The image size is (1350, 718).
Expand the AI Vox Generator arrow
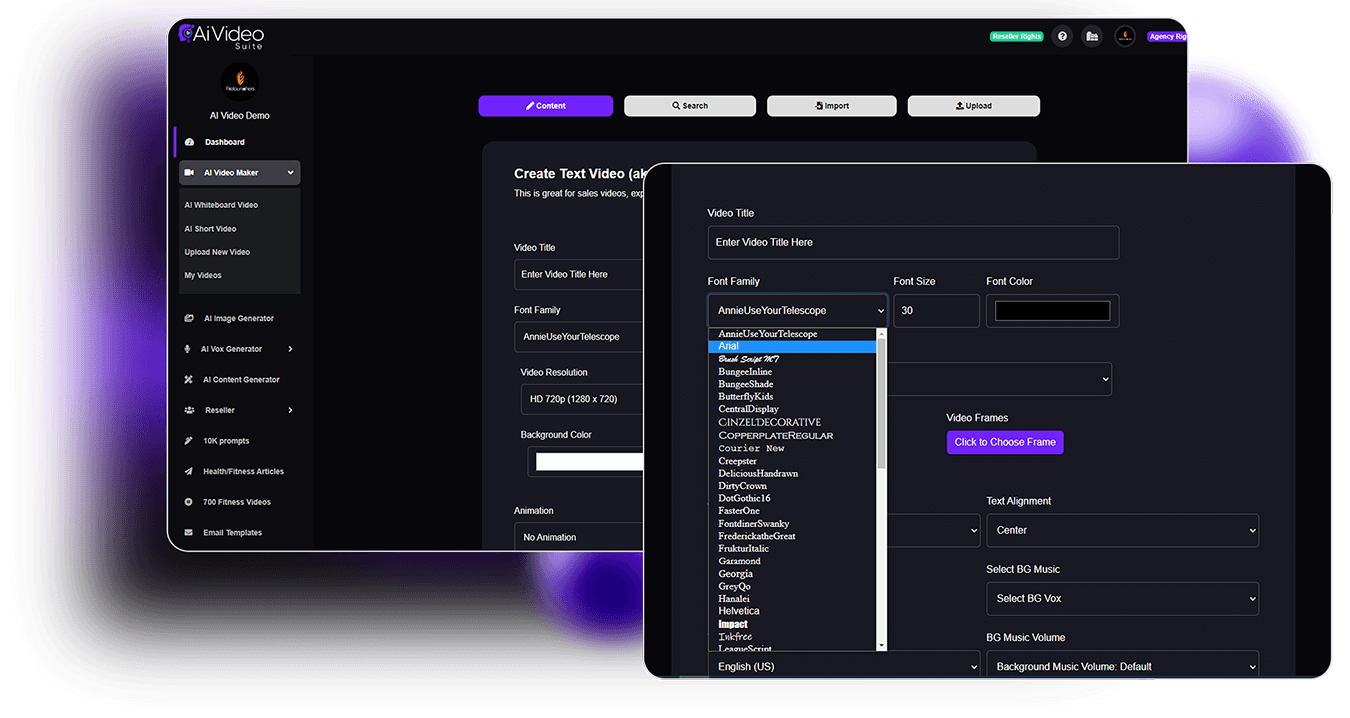tap(290, 349)
